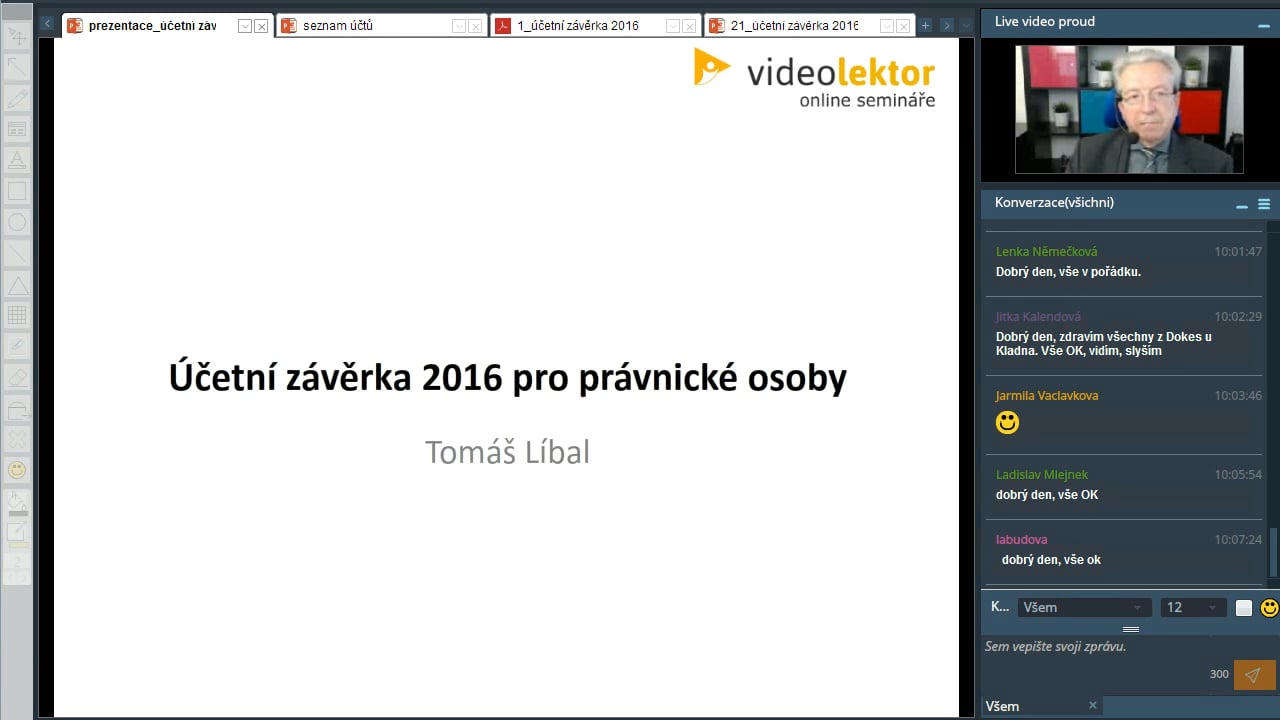Screen dimensions: 1280x720
Task: Click Jitka Kalendová's name in chat
Action: click(1038, 317)
